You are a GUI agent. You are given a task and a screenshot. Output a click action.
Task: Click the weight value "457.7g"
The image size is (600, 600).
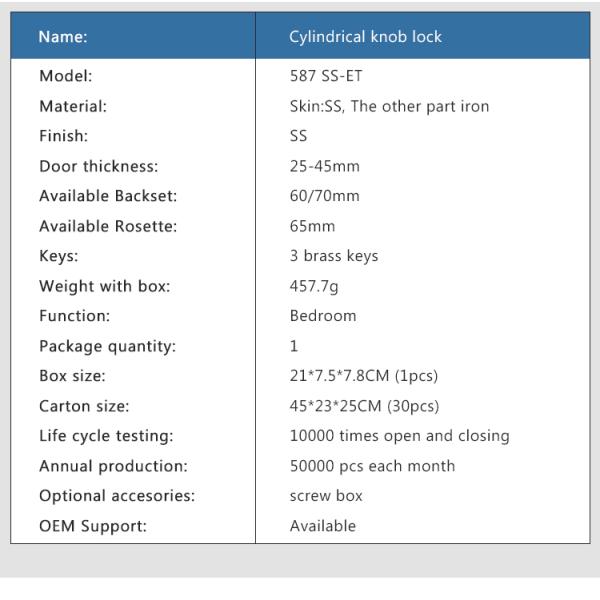[316, 286]
